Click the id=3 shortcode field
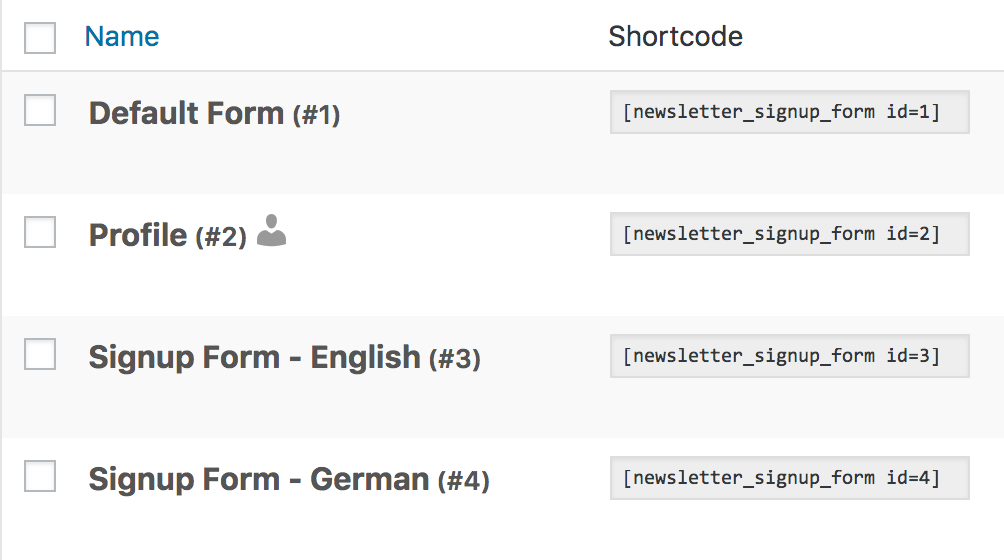This screenshot has height=560, width=1004. [789, 356]
